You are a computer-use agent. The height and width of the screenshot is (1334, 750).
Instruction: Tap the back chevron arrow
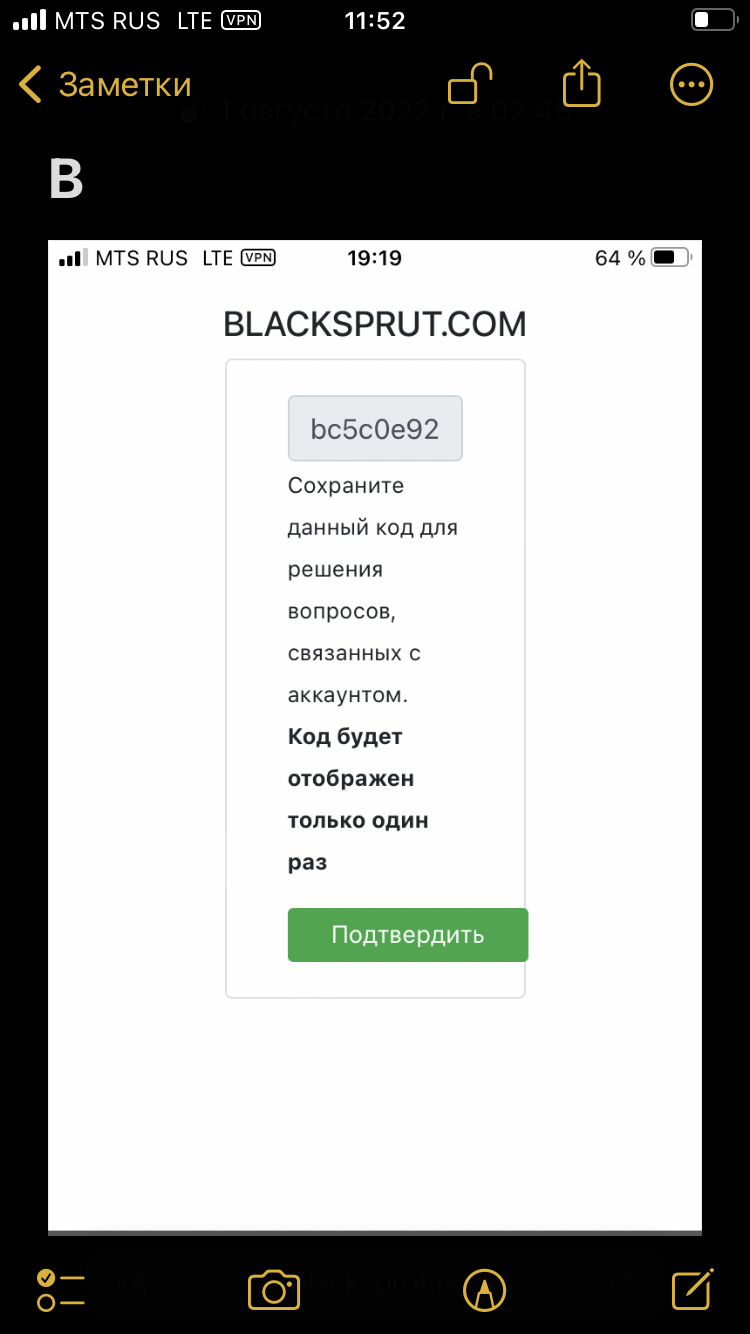click(x=30, y=85)
